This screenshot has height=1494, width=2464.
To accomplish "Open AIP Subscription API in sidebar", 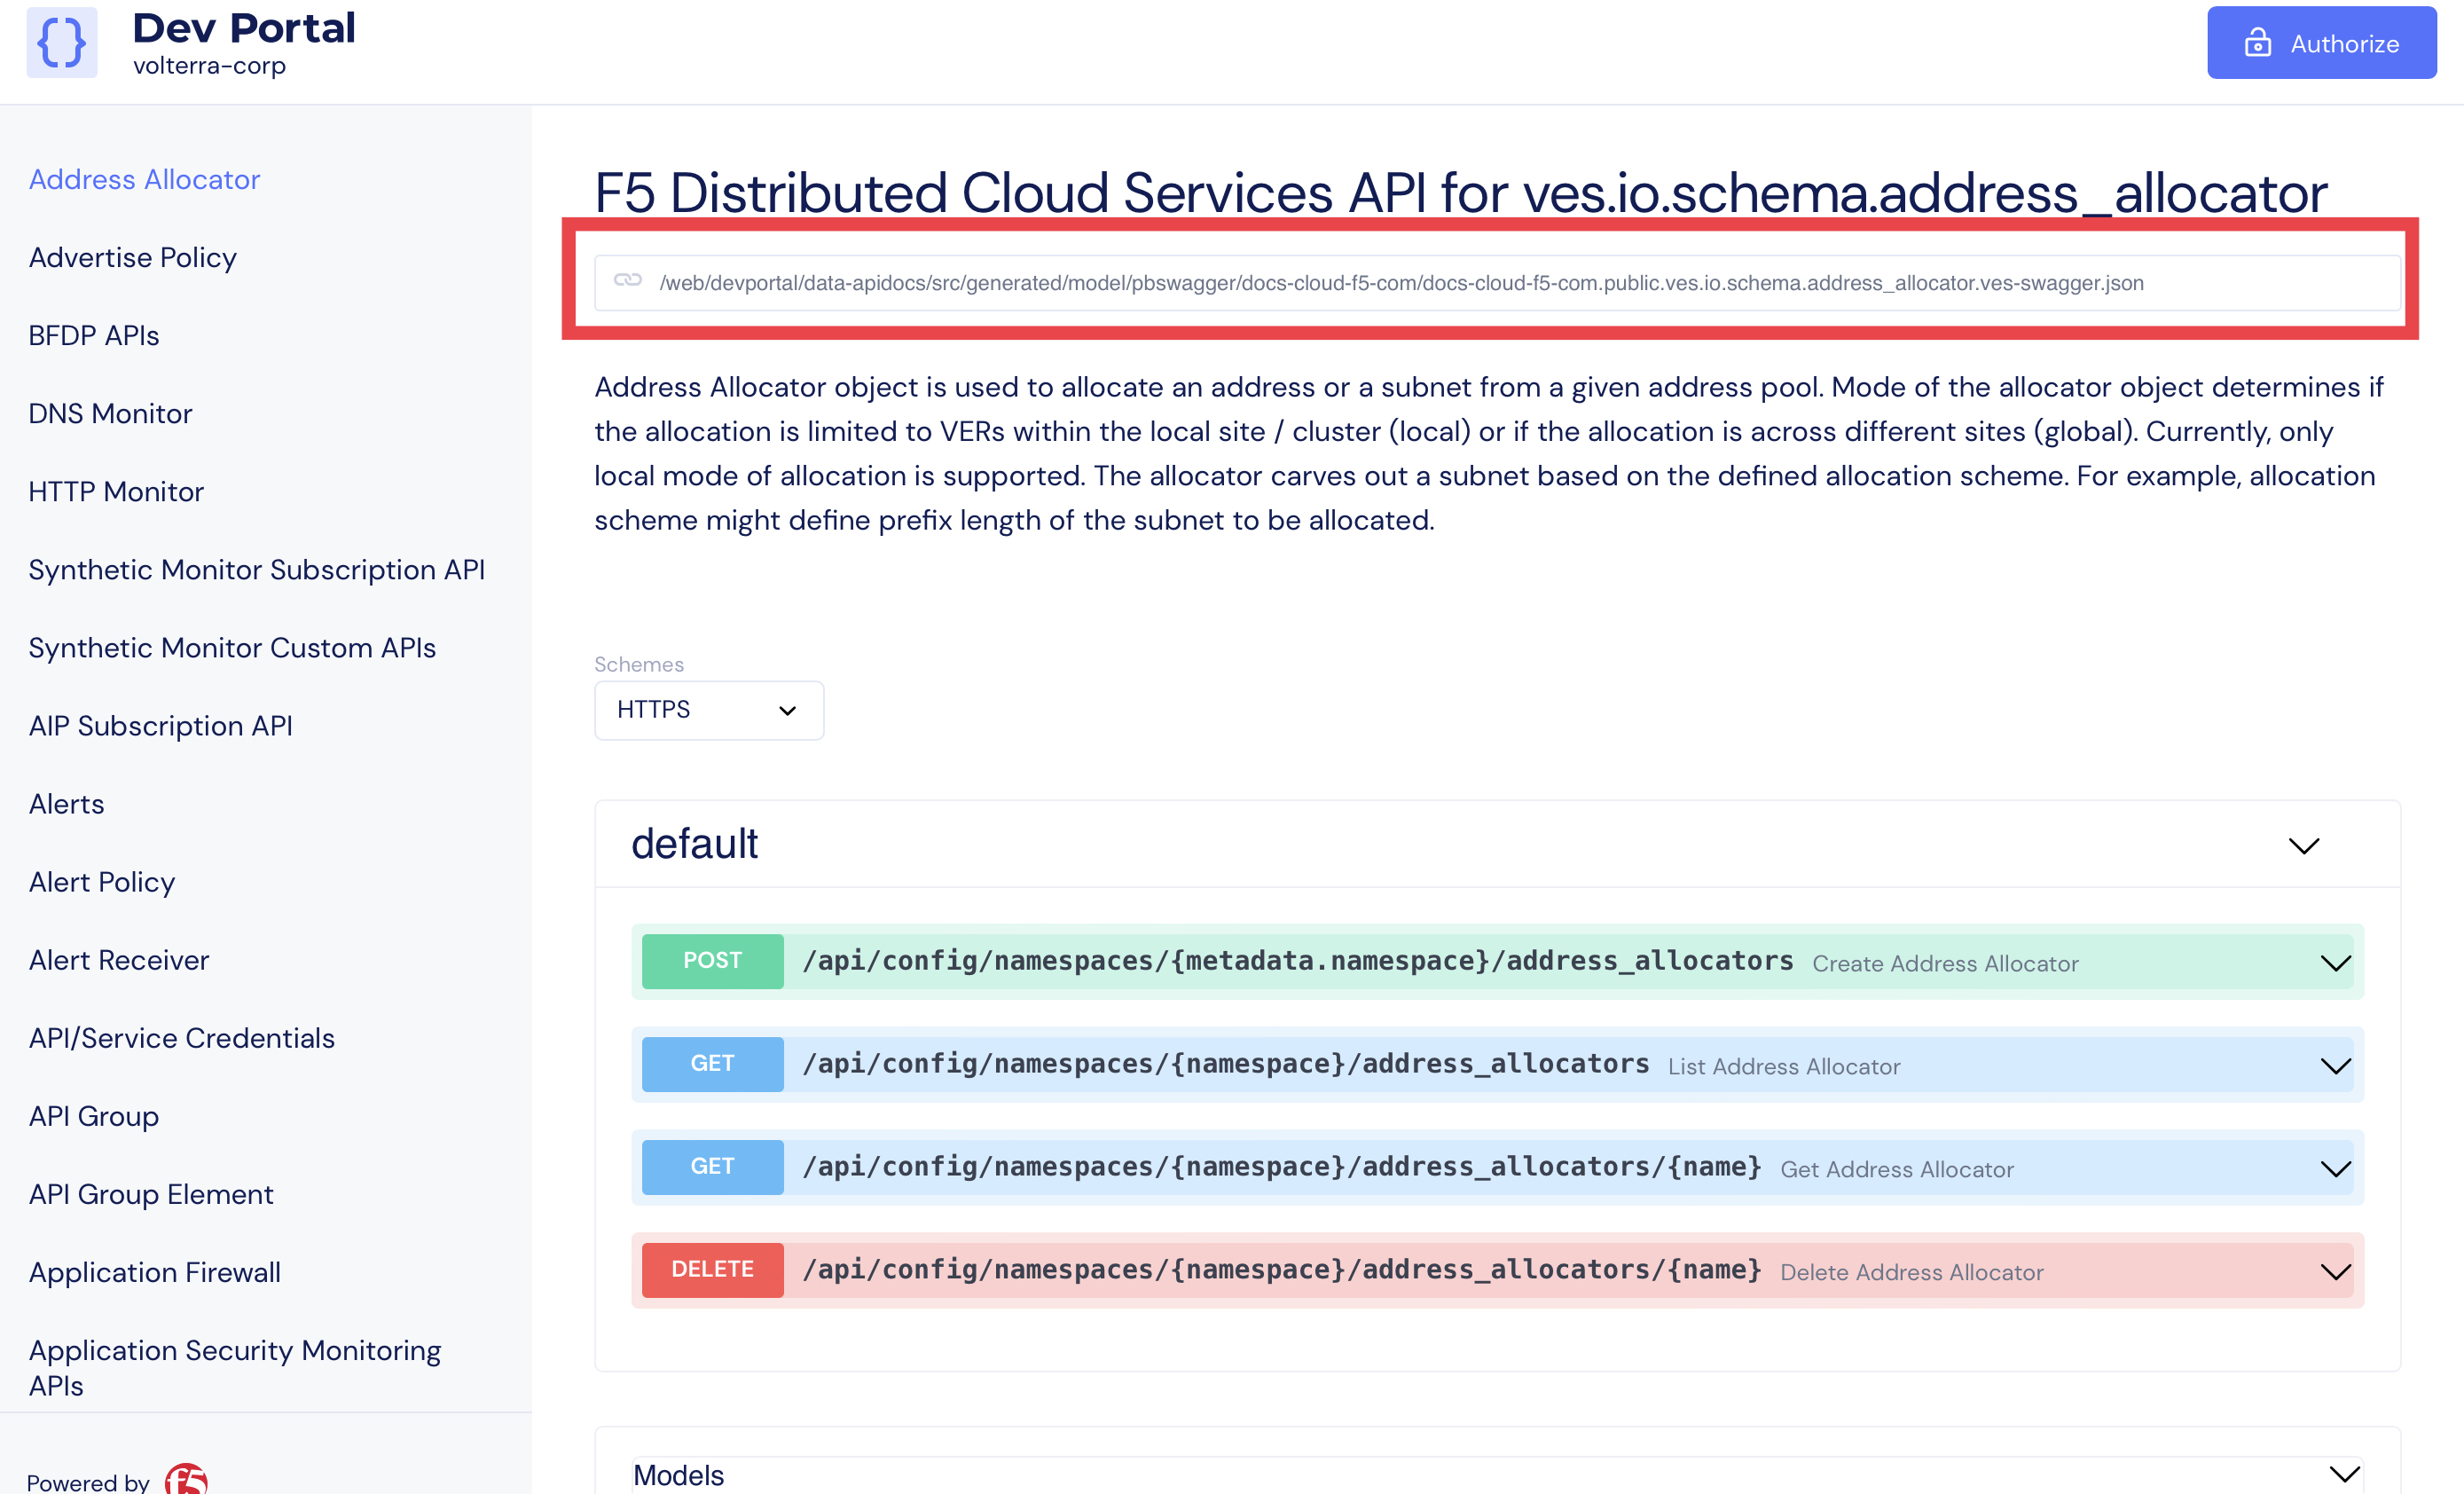I will point(160,725).
